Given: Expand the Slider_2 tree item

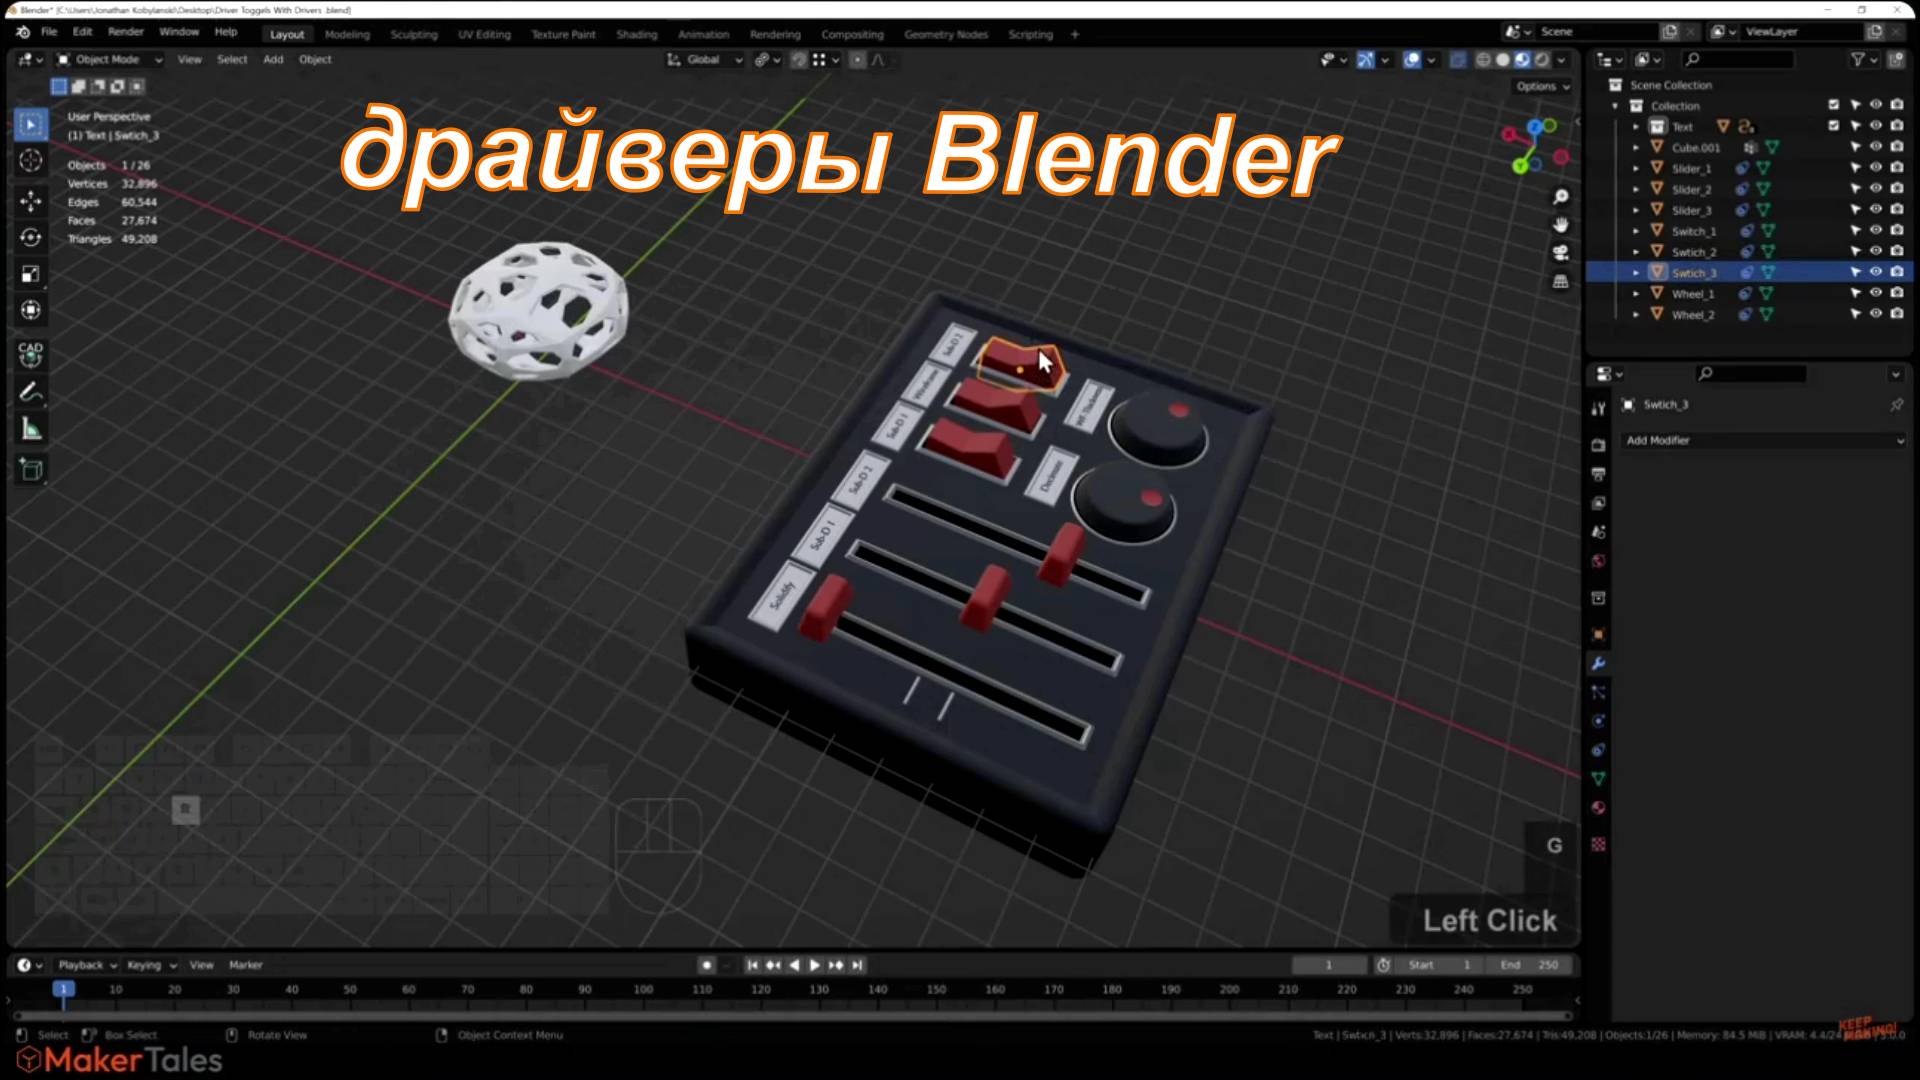Looking at the screenshot, I should click(x=1636, y=189).
